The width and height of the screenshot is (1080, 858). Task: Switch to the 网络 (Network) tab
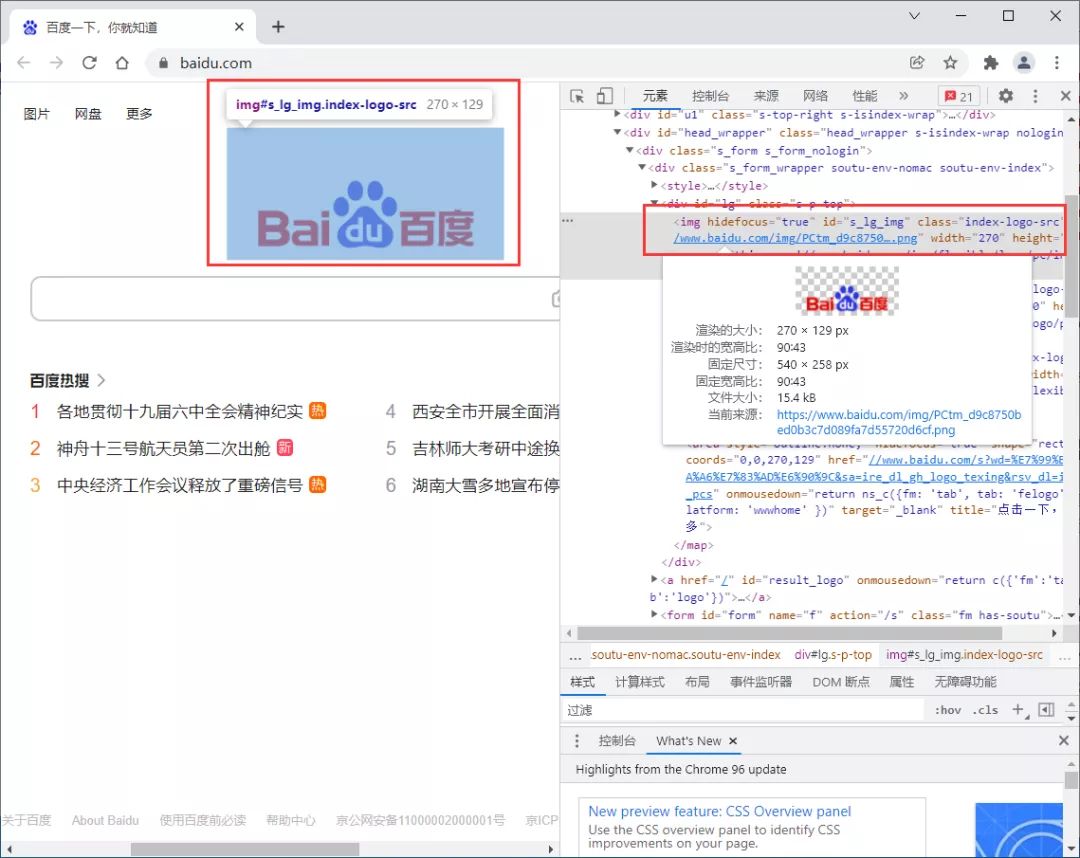(x=815, y=96)
